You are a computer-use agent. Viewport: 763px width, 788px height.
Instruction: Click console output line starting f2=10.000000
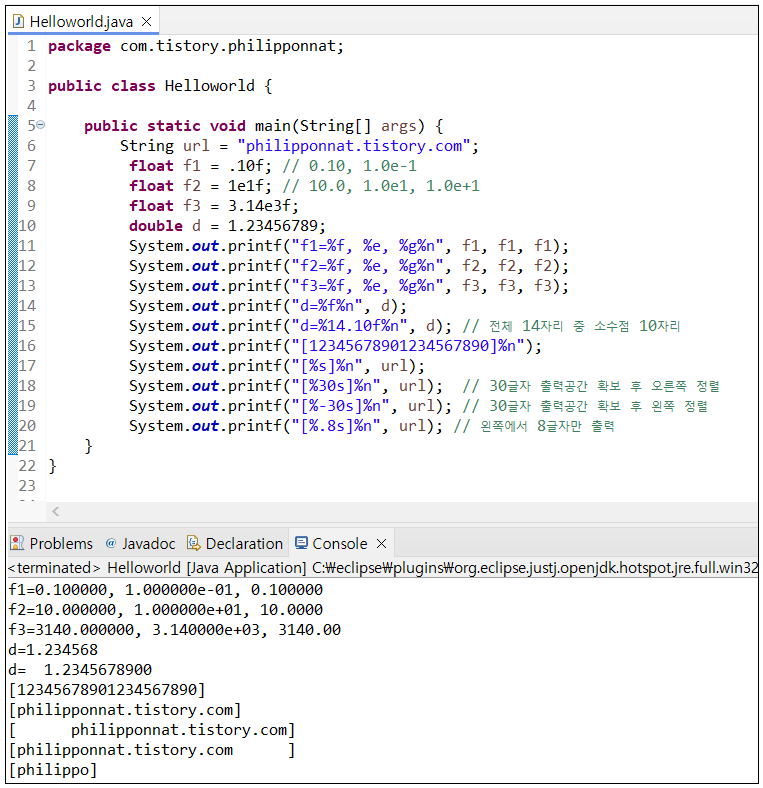pos(166,610)
